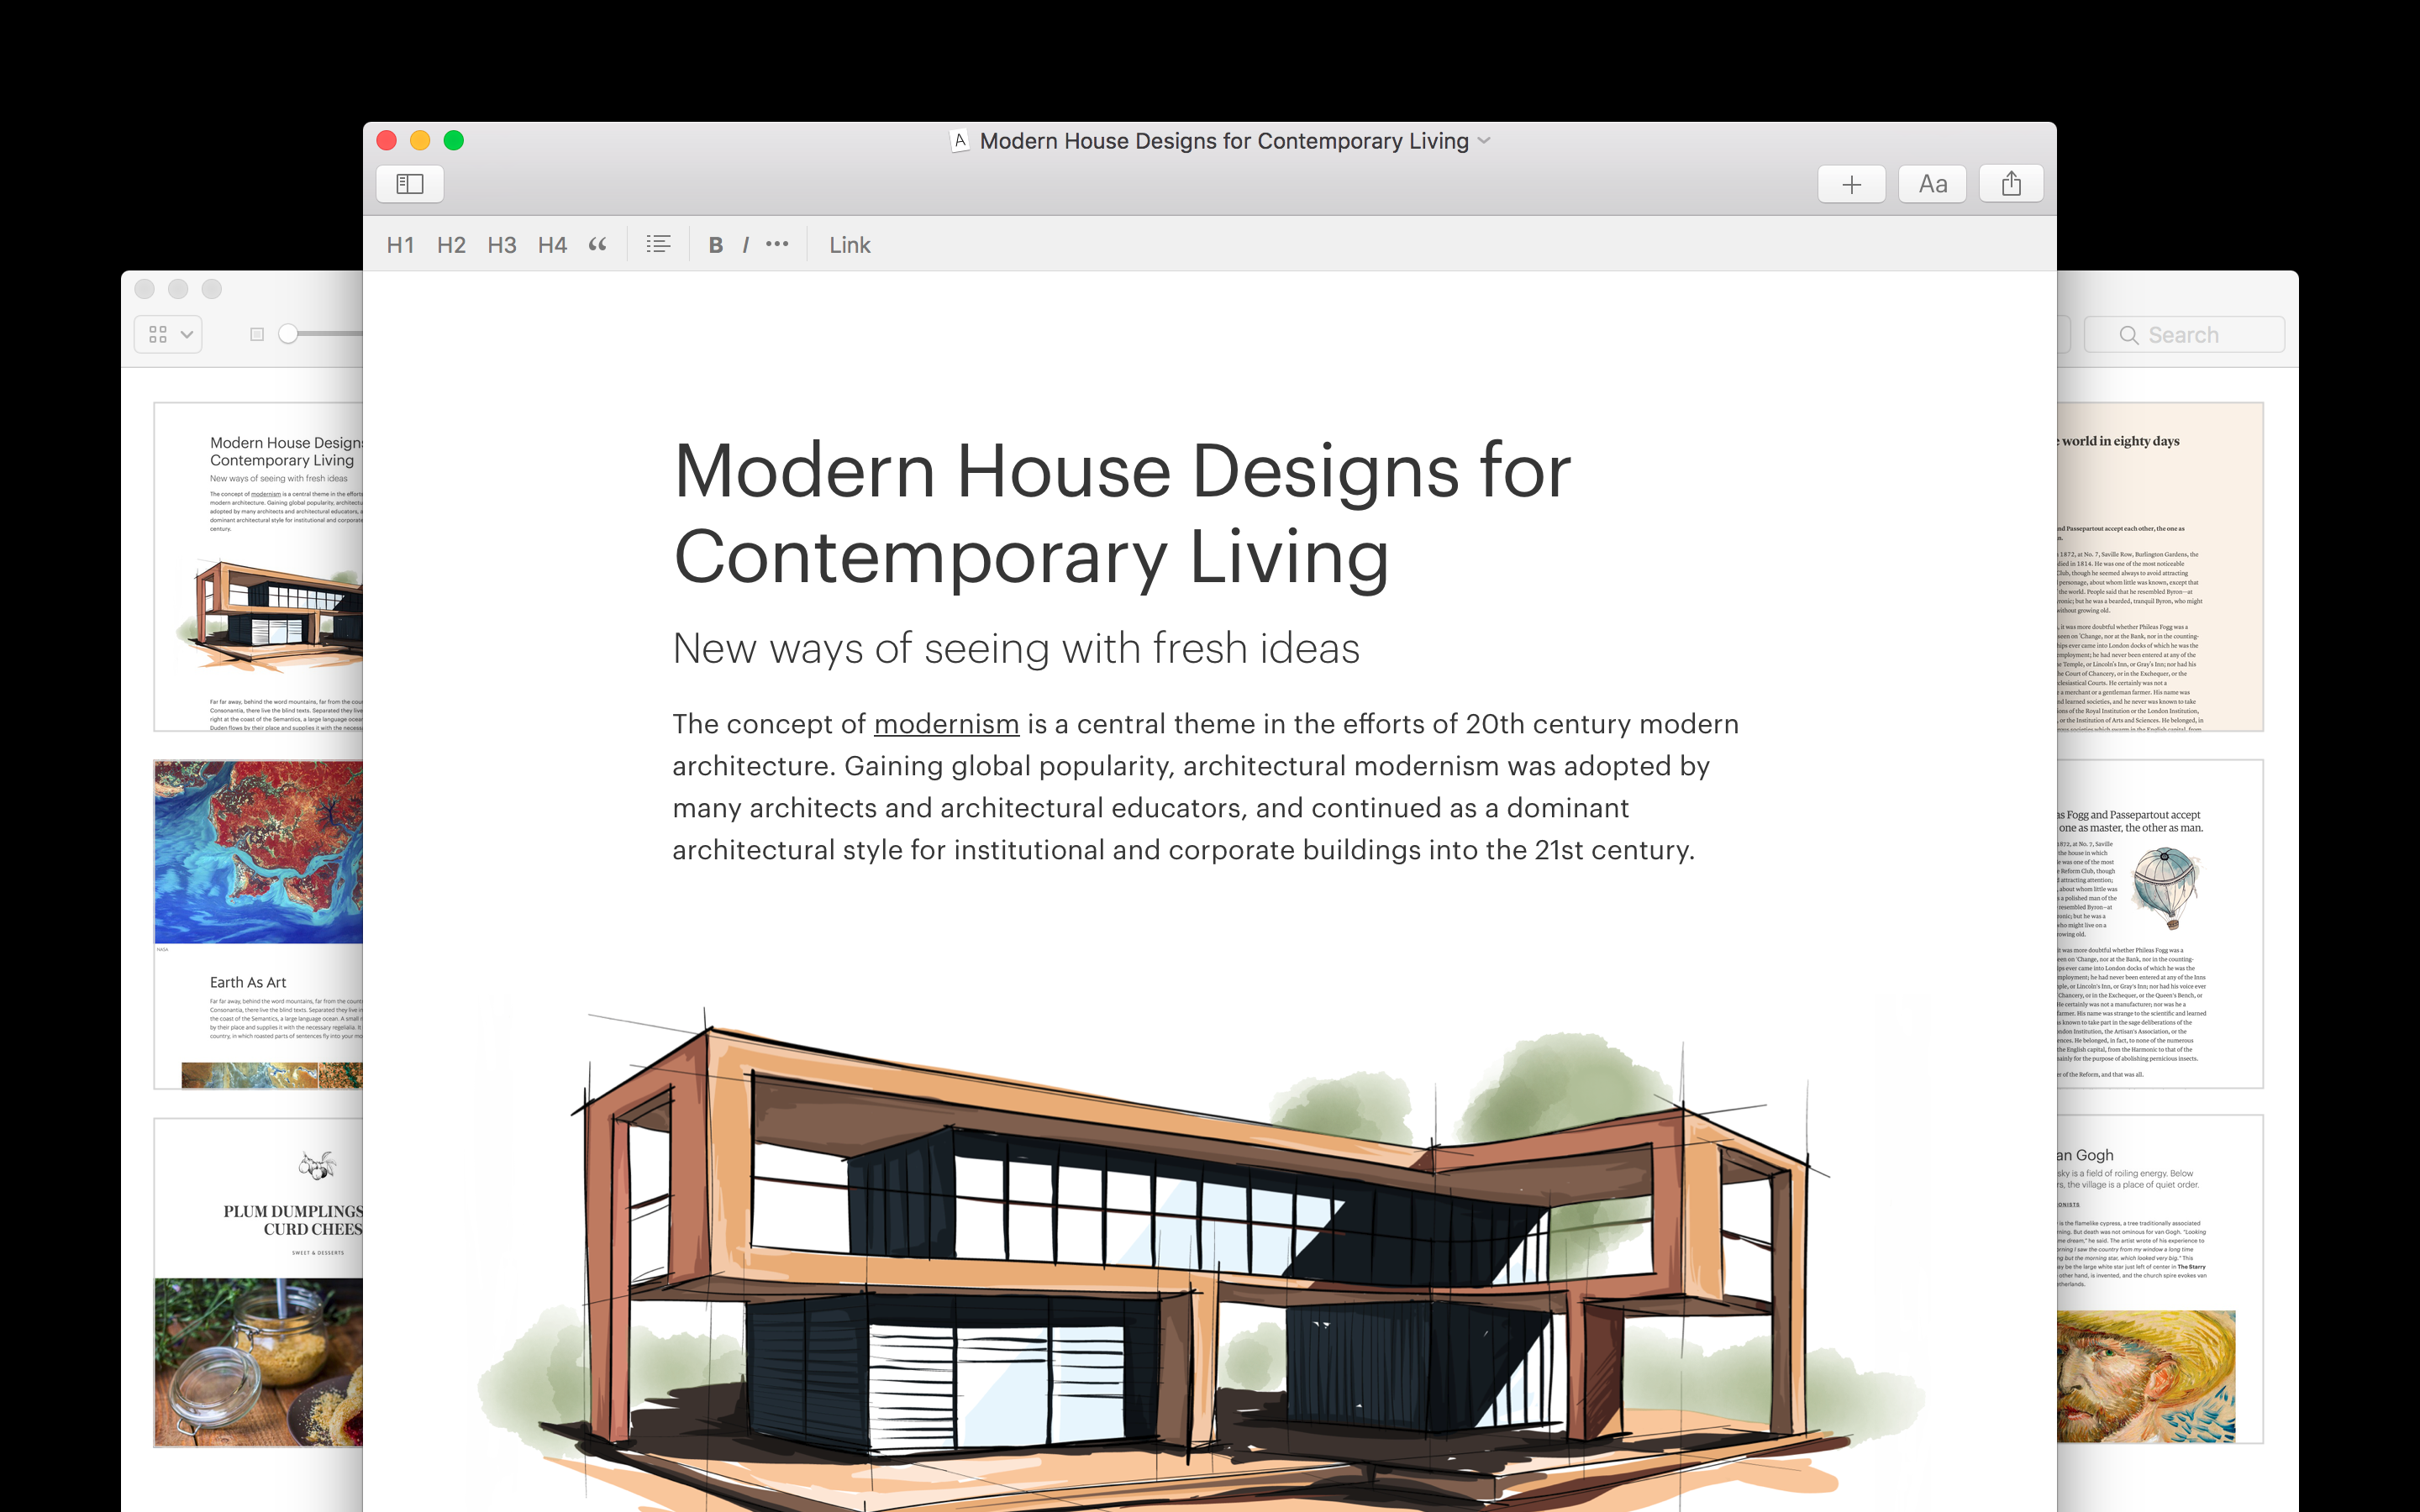Image resolution: width=2420 pixels, height=1512 pixels.
Task: Select grid view in the library window
Action: click(157, 334)
